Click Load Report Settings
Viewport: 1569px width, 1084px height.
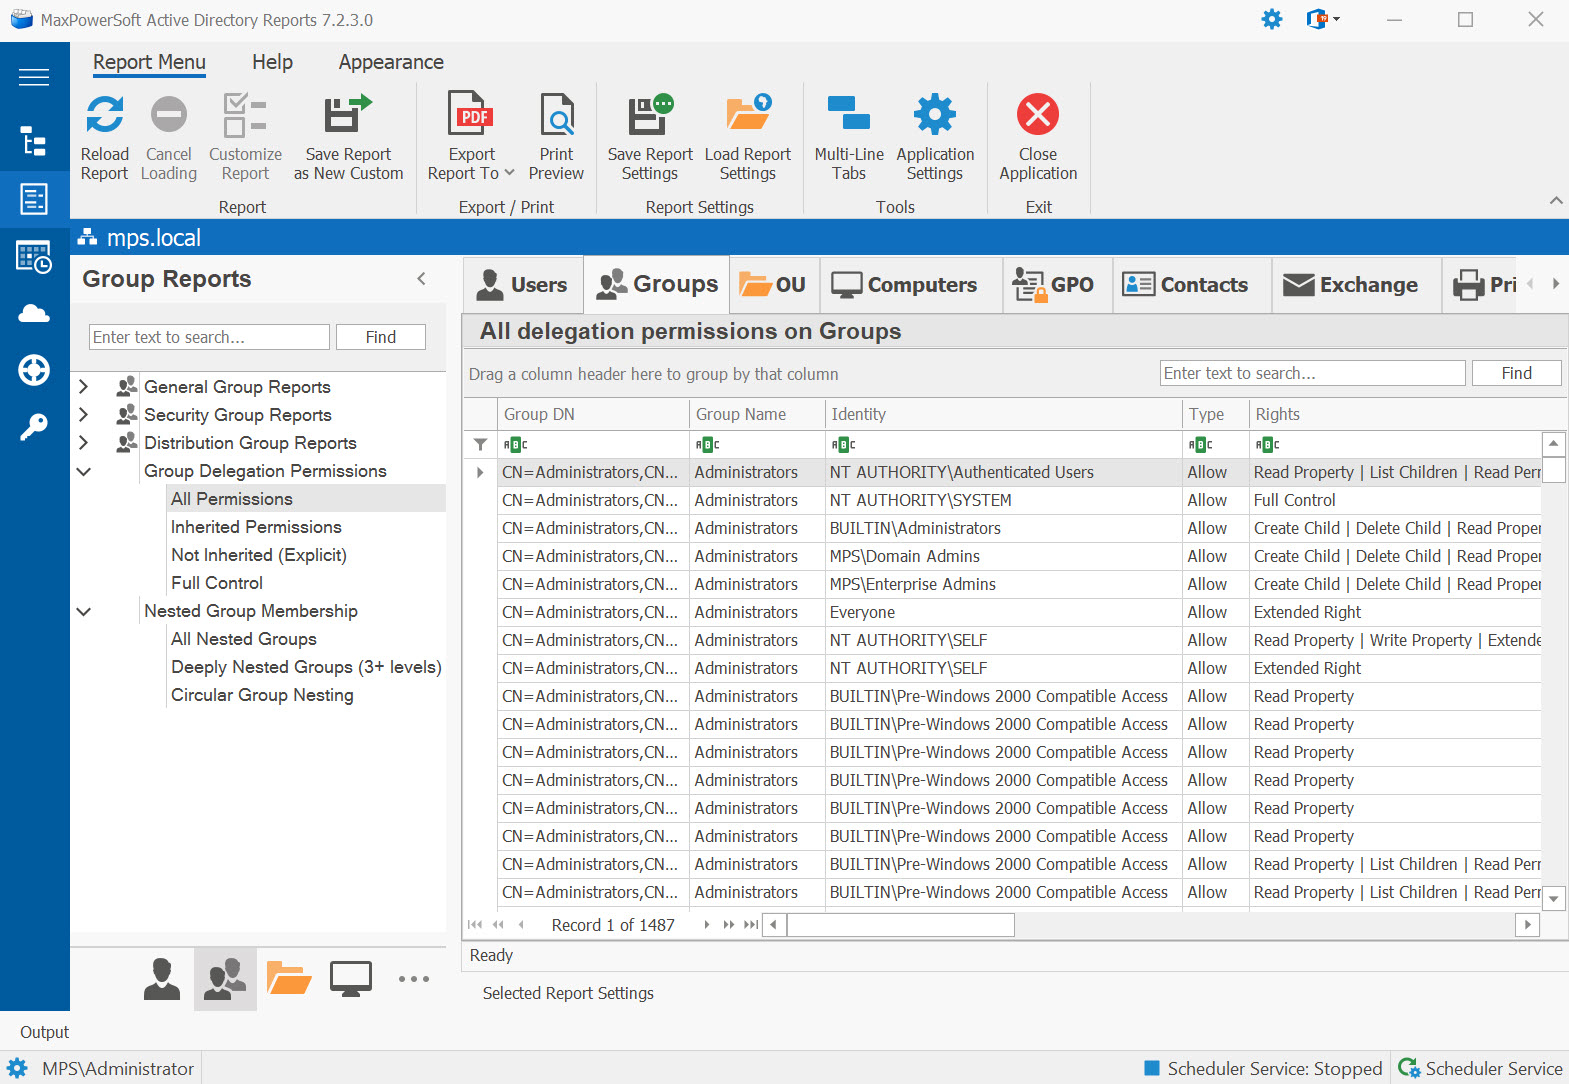747,137
